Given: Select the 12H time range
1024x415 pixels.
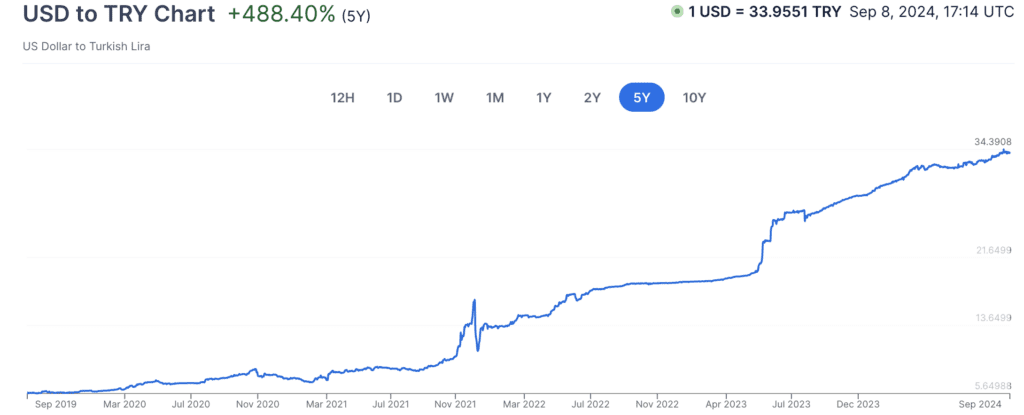Looking at the screenshot, I should click(x=342, y=97).
